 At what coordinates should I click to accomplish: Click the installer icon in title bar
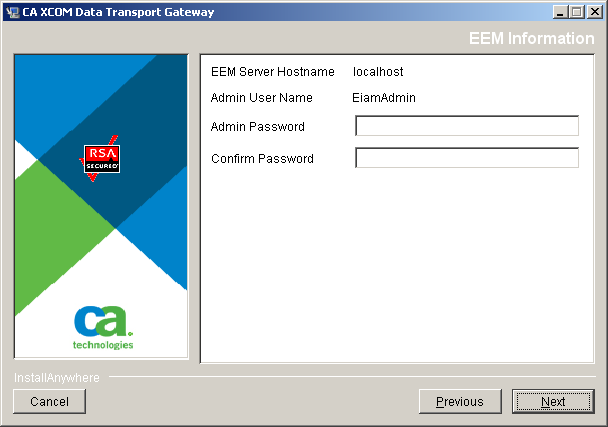click(x=13, y=12)
